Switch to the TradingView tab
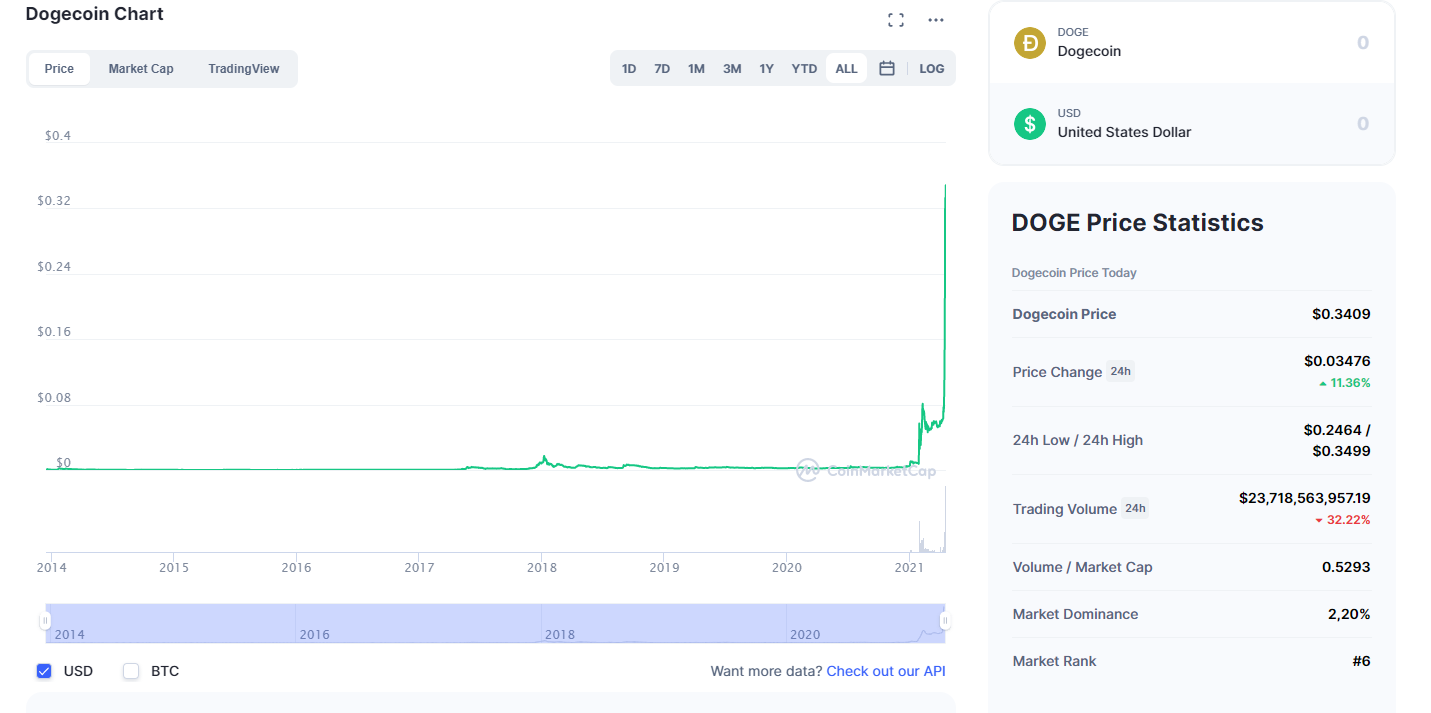Viewport: 1431px width, 713px height. coord(244,69)
